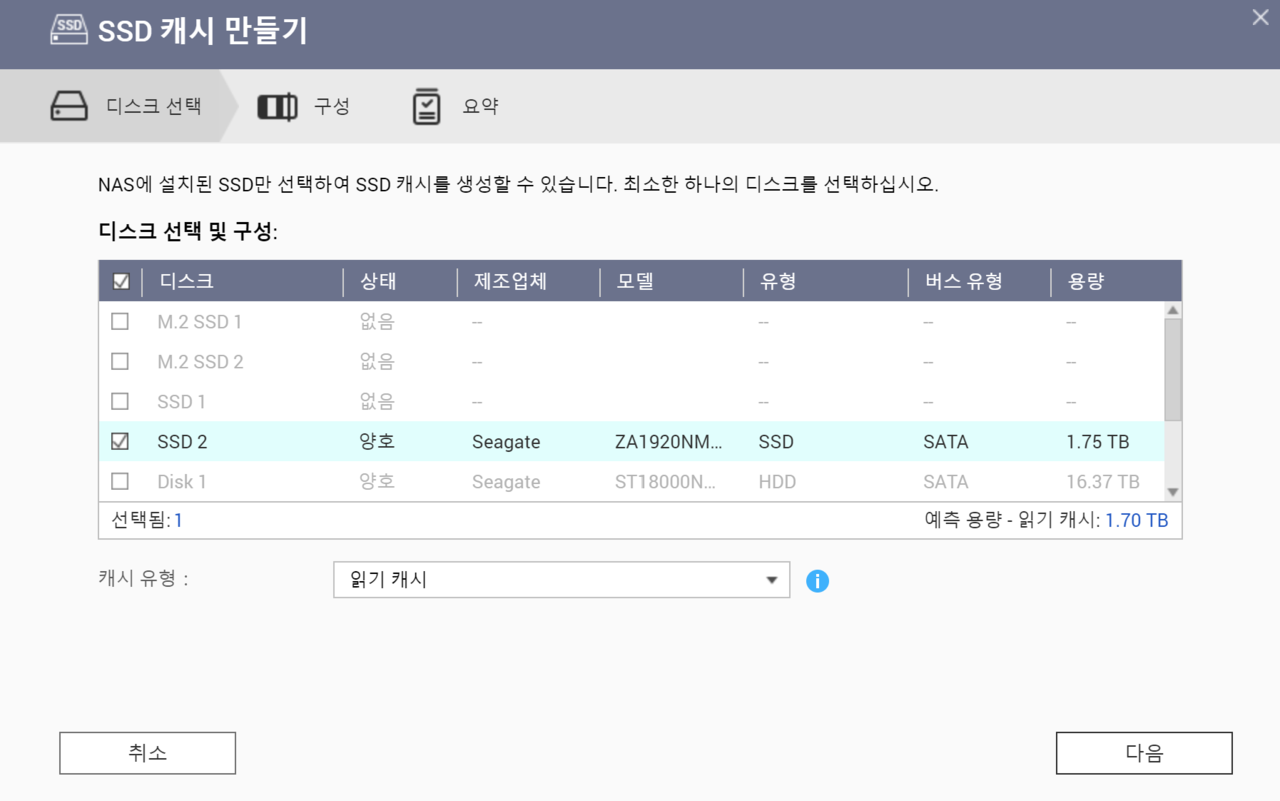Click the summary clipboard icon

(x=427, y=106)
